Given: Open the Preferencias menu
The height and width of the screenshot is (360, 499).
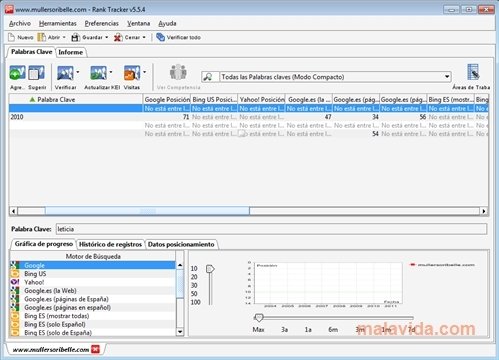Looking at the screenshot, I should coord(102,23).
